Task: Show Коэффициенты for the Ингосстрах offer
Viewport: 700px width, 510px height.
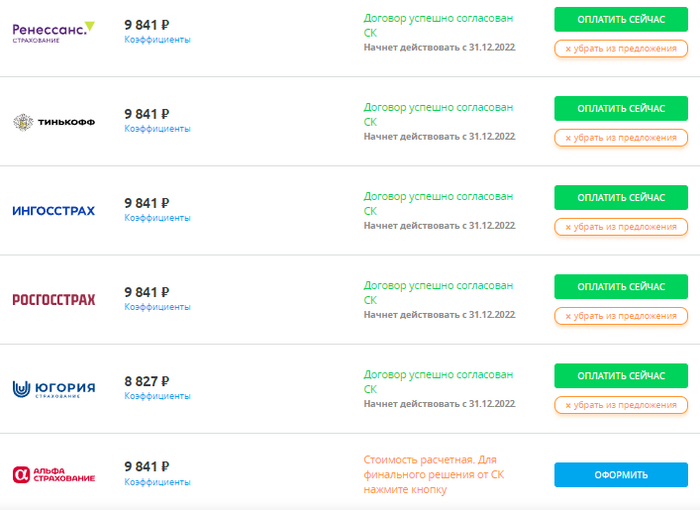Action: click(157, 218)
